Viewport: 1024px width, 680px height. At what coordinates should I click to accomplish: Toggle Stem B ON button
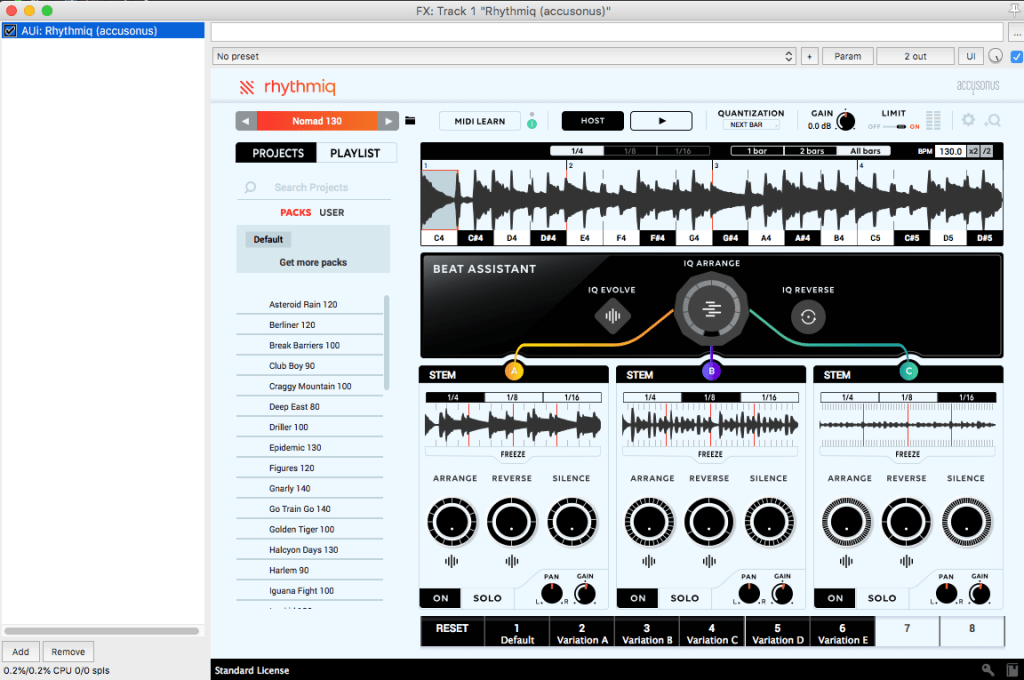click(638, 598)
